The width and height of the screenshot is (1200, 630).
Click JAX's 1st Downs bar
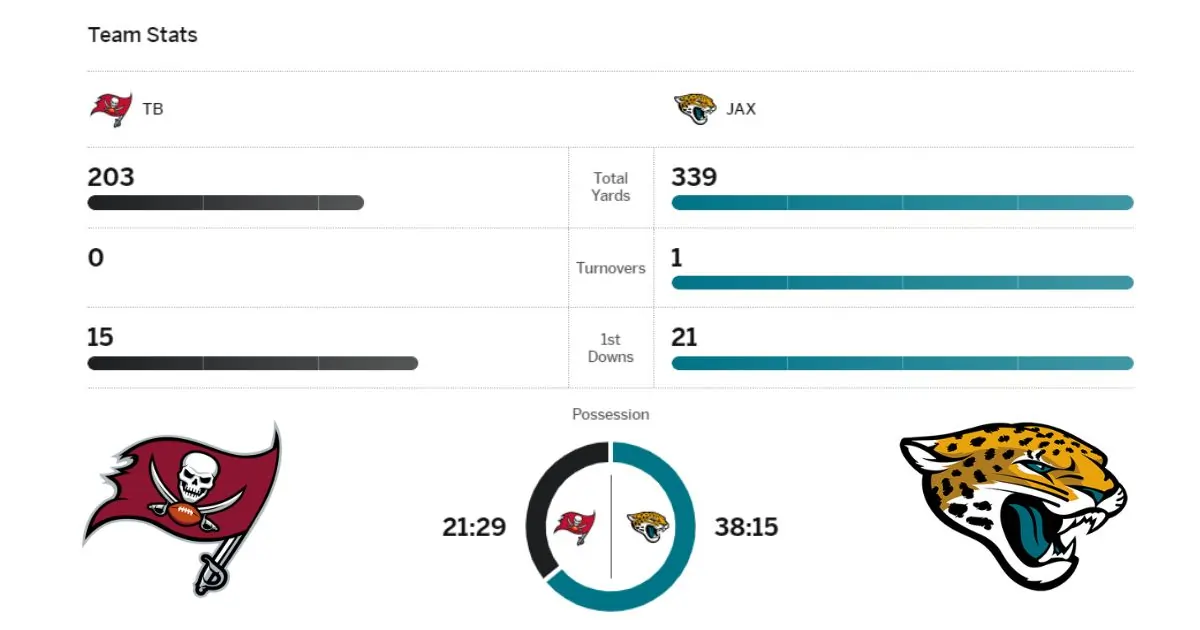point(902,363)
